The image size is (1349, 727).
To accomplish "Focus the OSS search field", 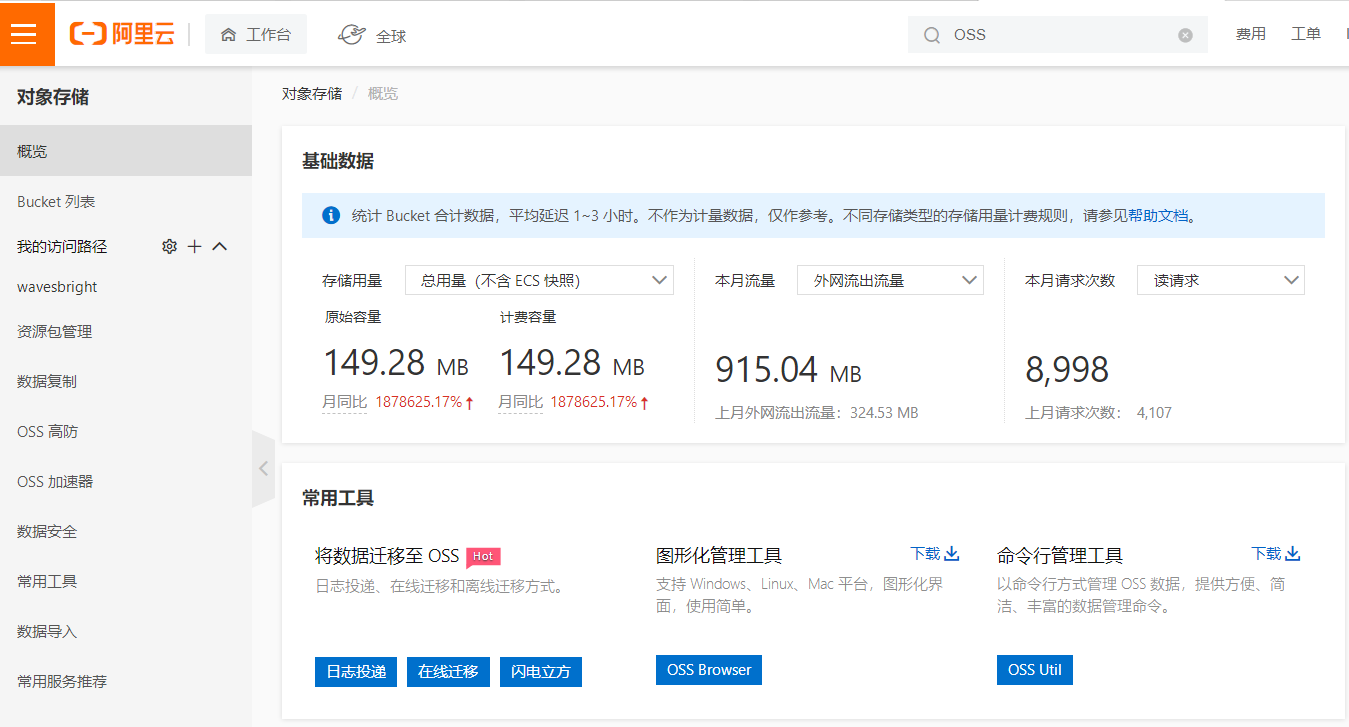I will [x=1058, y=35].
